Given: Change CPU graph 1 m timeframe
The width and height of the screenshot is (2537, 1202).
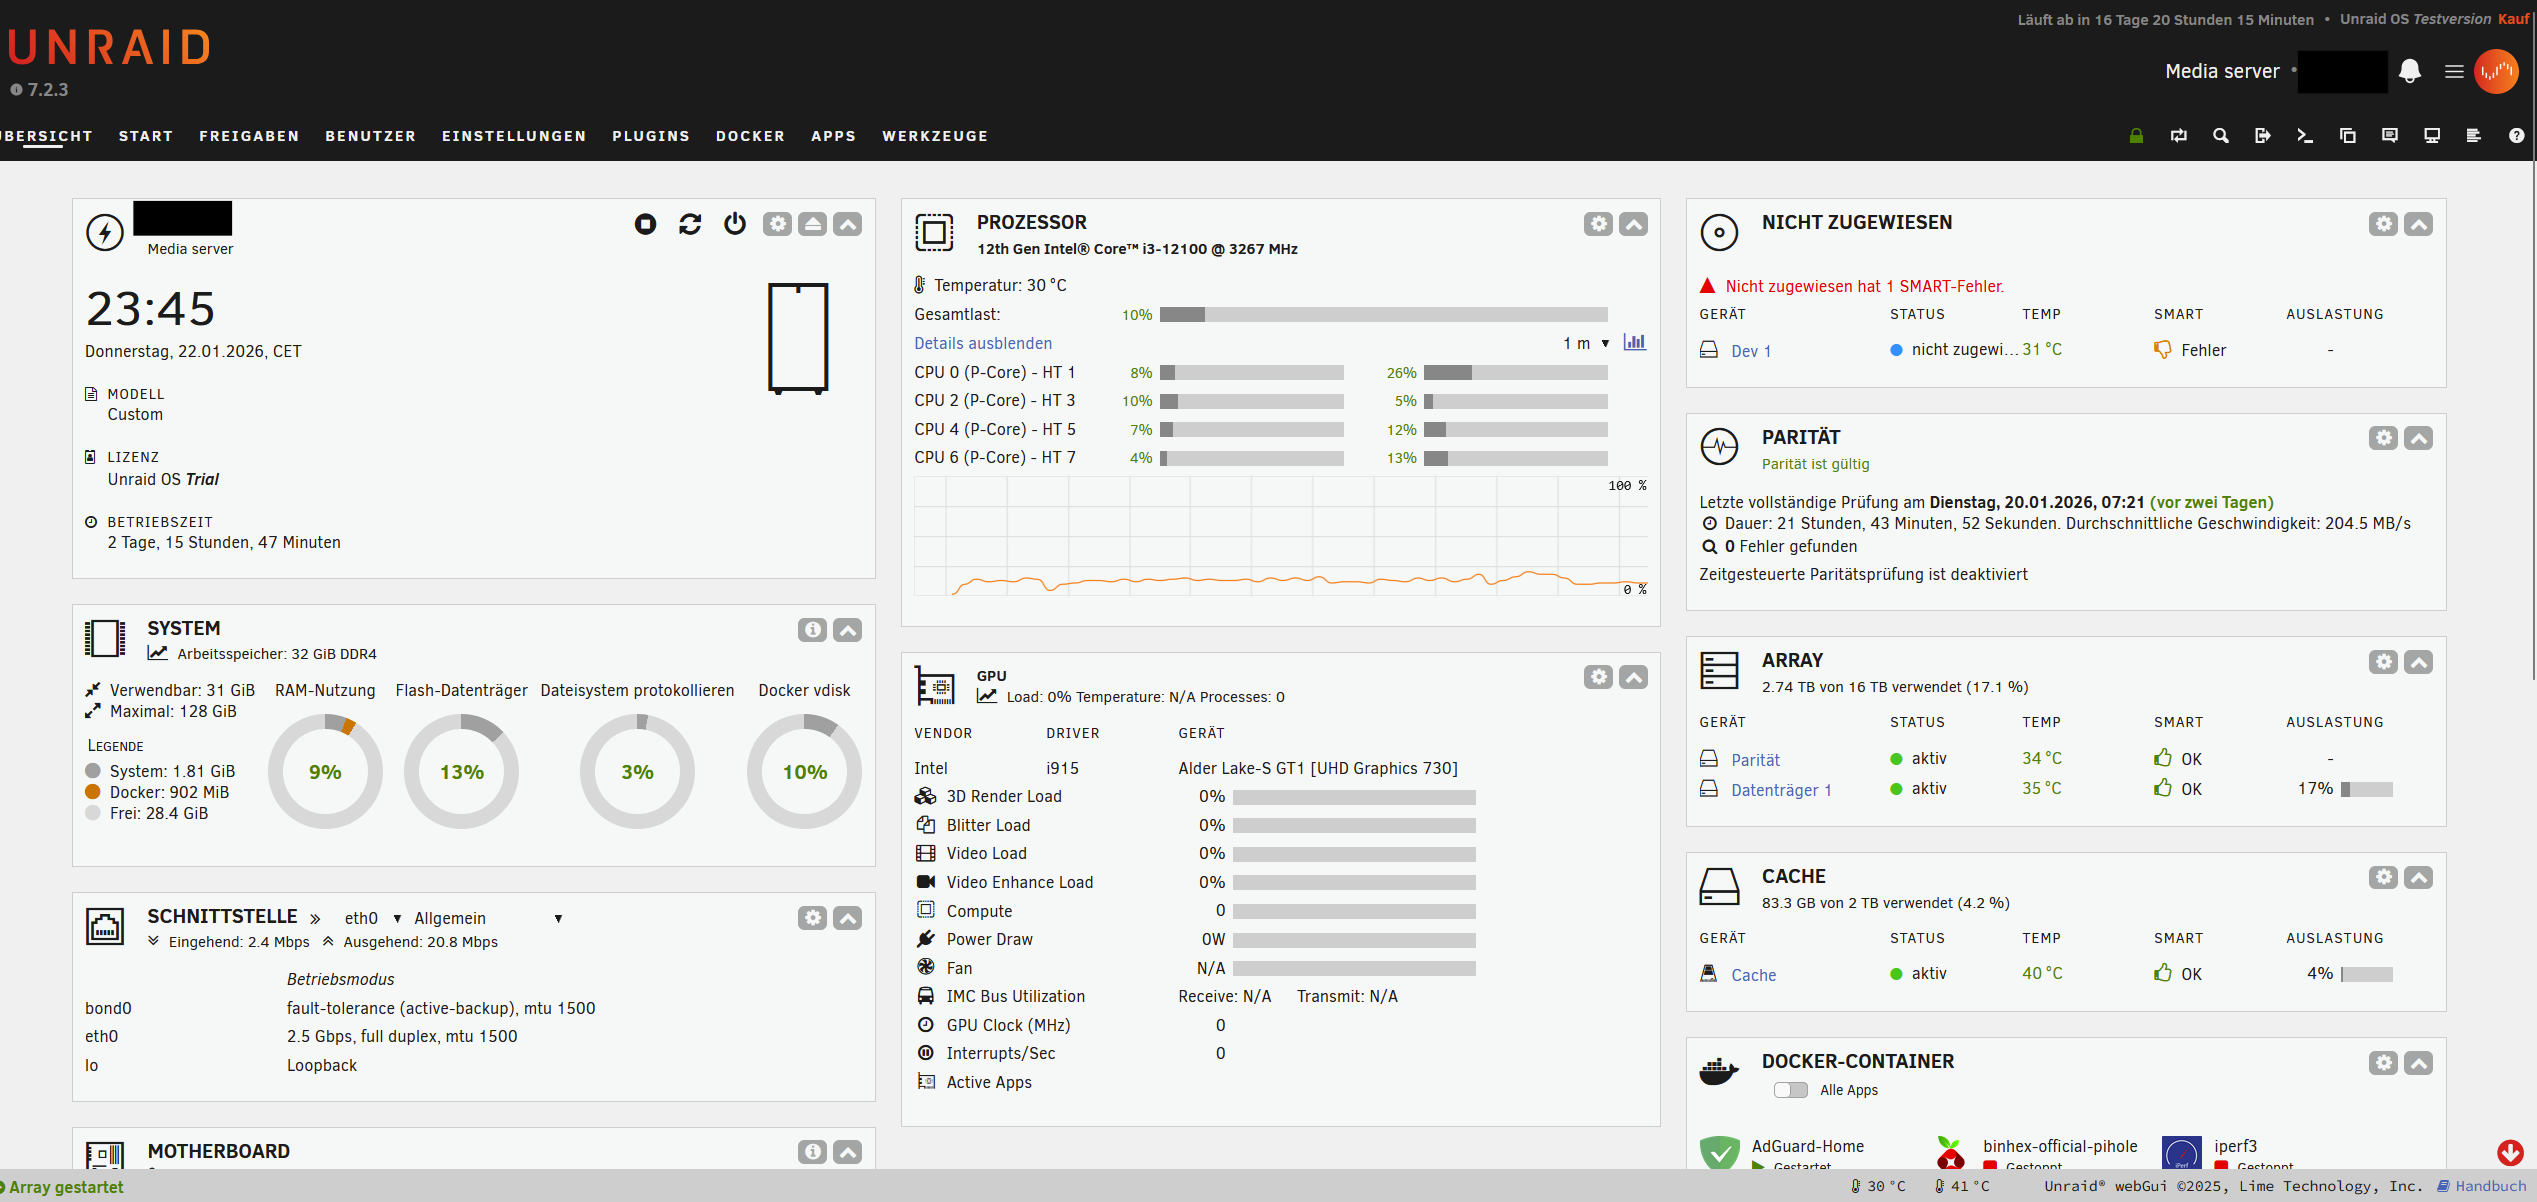Looking at the screenshot, I should [x=1586, y=343].
